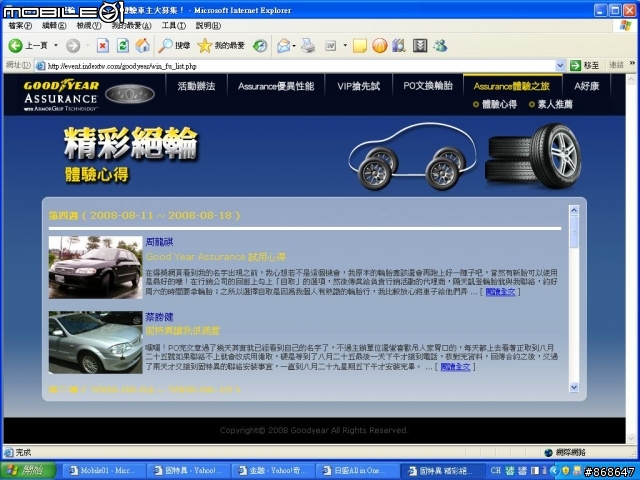Switch to the Mobile01 taskbar window
640x480 pixels.
[102, 471]
